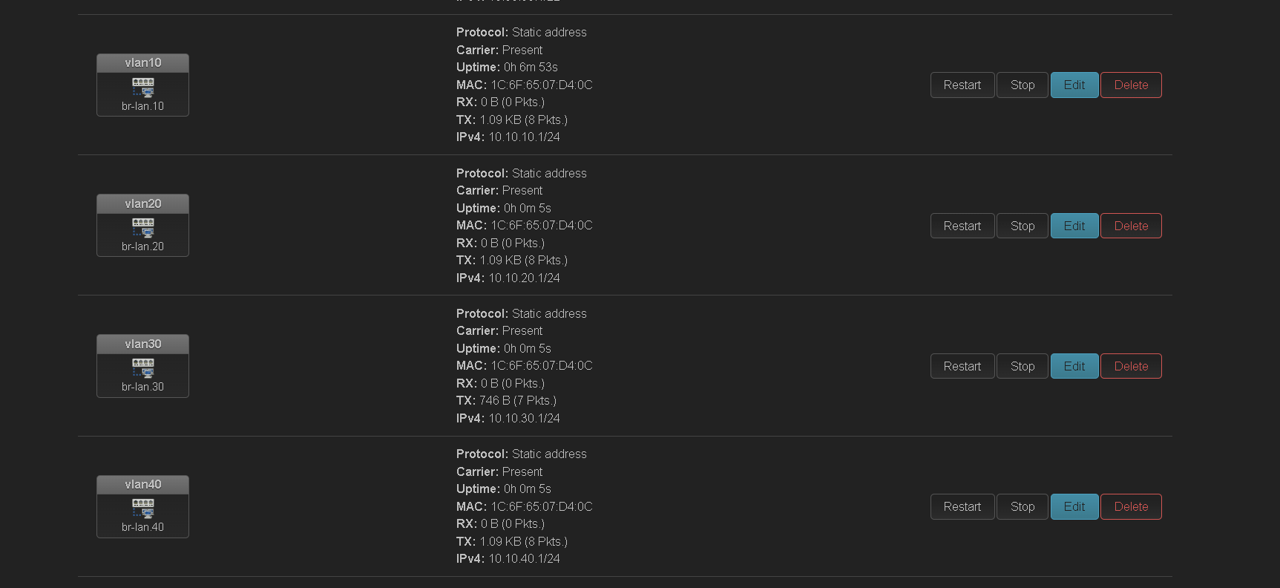The image size is (1280, 588).
Task: Restart the vlan20 interface
Action: [x=962, y=226]
